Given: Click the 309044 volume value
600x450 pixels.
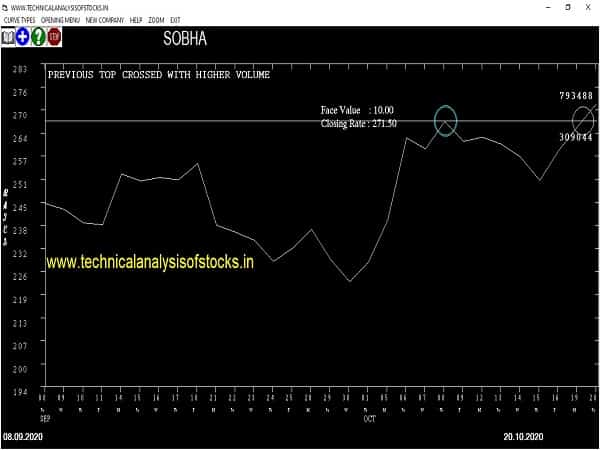Looking at the screenshot, I should pyautogui.click(x=576, y=137).
